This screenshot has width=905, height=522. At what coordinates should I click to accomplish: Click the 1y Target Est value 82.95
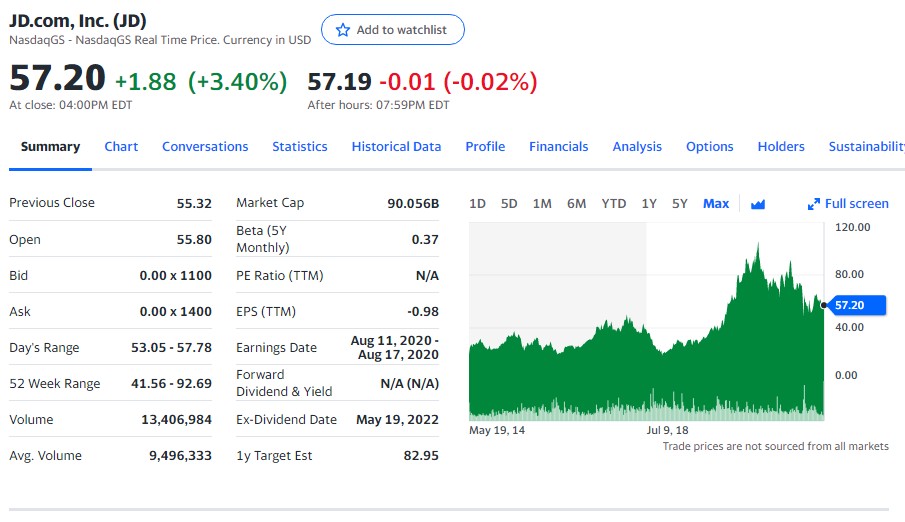coord(421,456)
